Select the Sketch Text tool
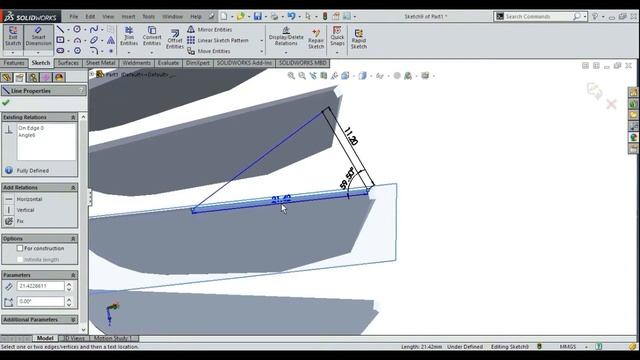The height and width of the screenshot is (360, 640). coord(111,40)
